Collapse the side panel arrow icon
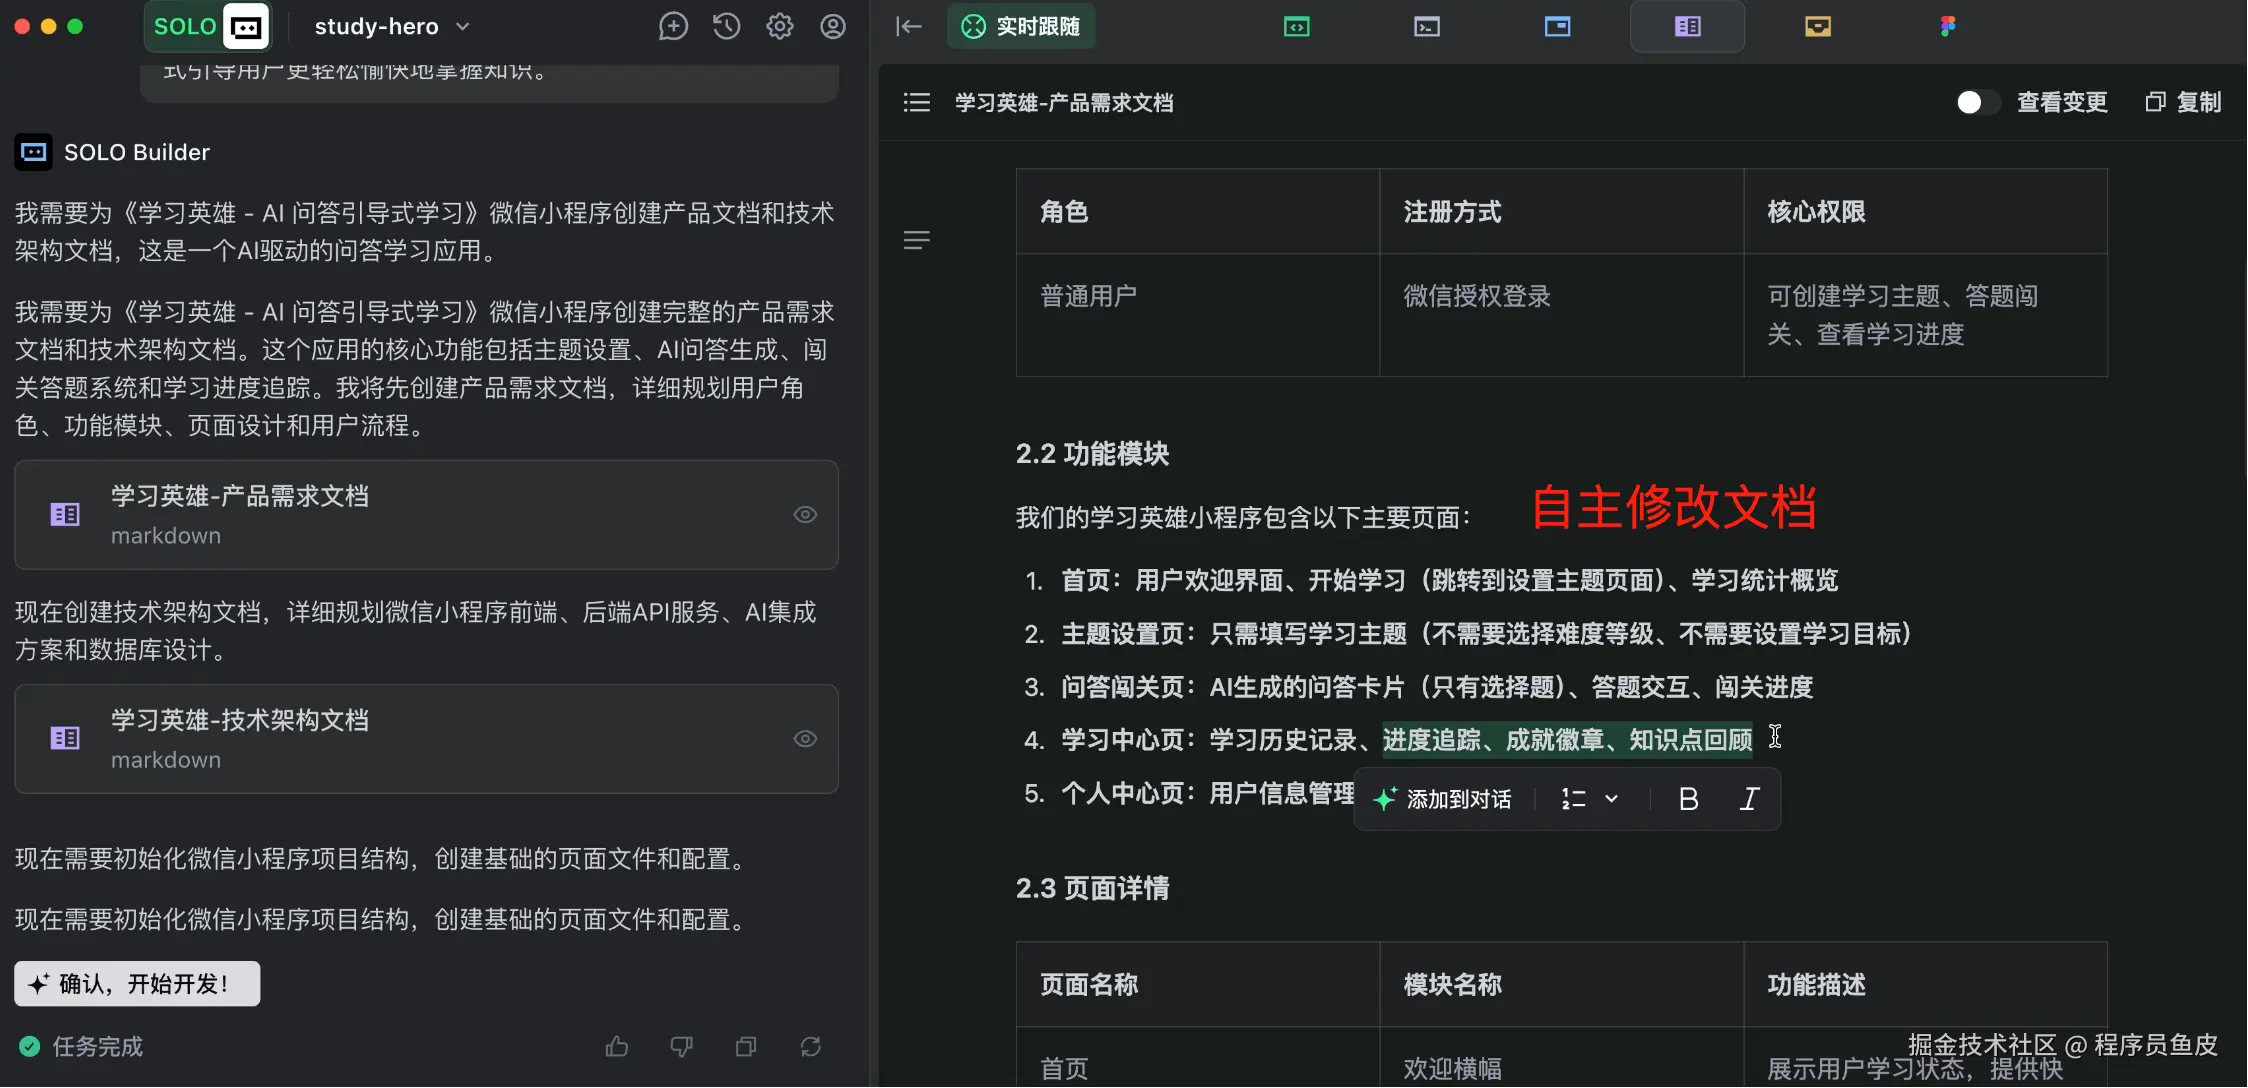Image resolution: width=2248 pixels, height=1088 pixels. (x=908, y=27)
